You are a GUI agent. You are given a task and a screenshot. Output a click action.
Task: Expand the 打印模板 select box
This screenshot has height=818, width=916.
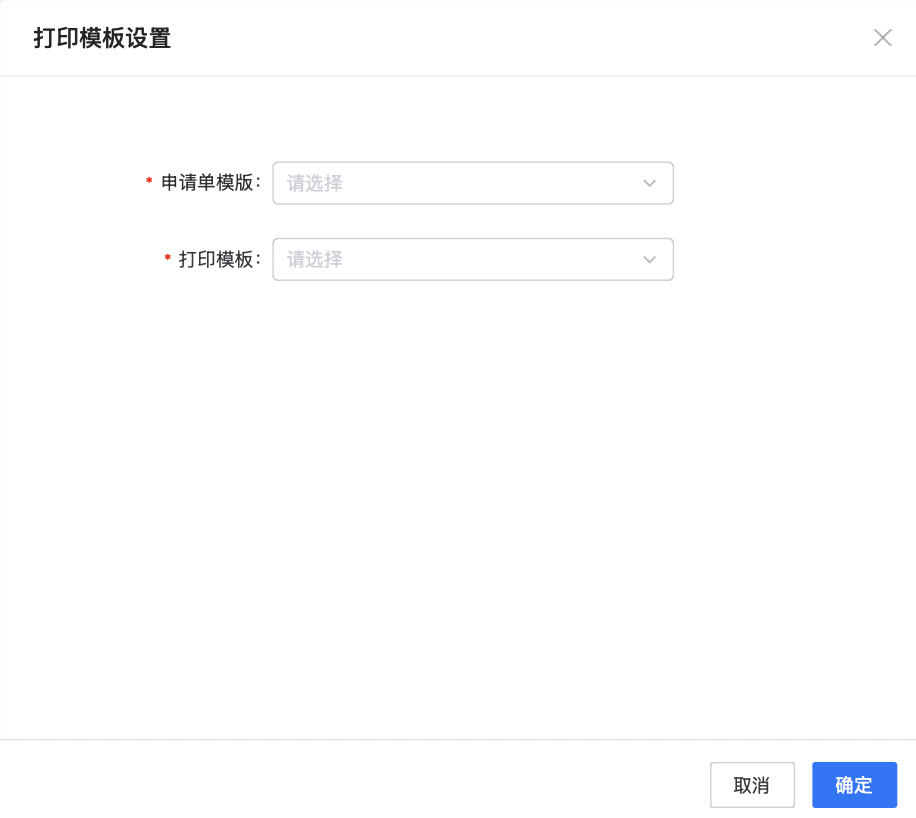[472, 259]
